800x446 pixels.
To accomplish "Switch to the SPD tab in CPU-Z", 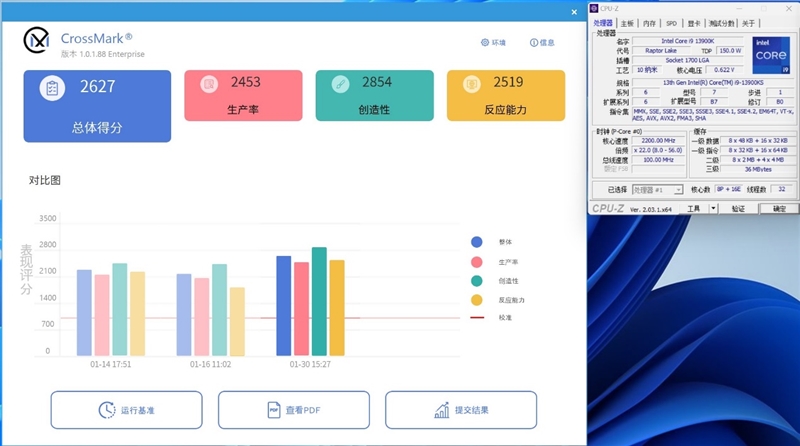I will click(x=671, y=23).
